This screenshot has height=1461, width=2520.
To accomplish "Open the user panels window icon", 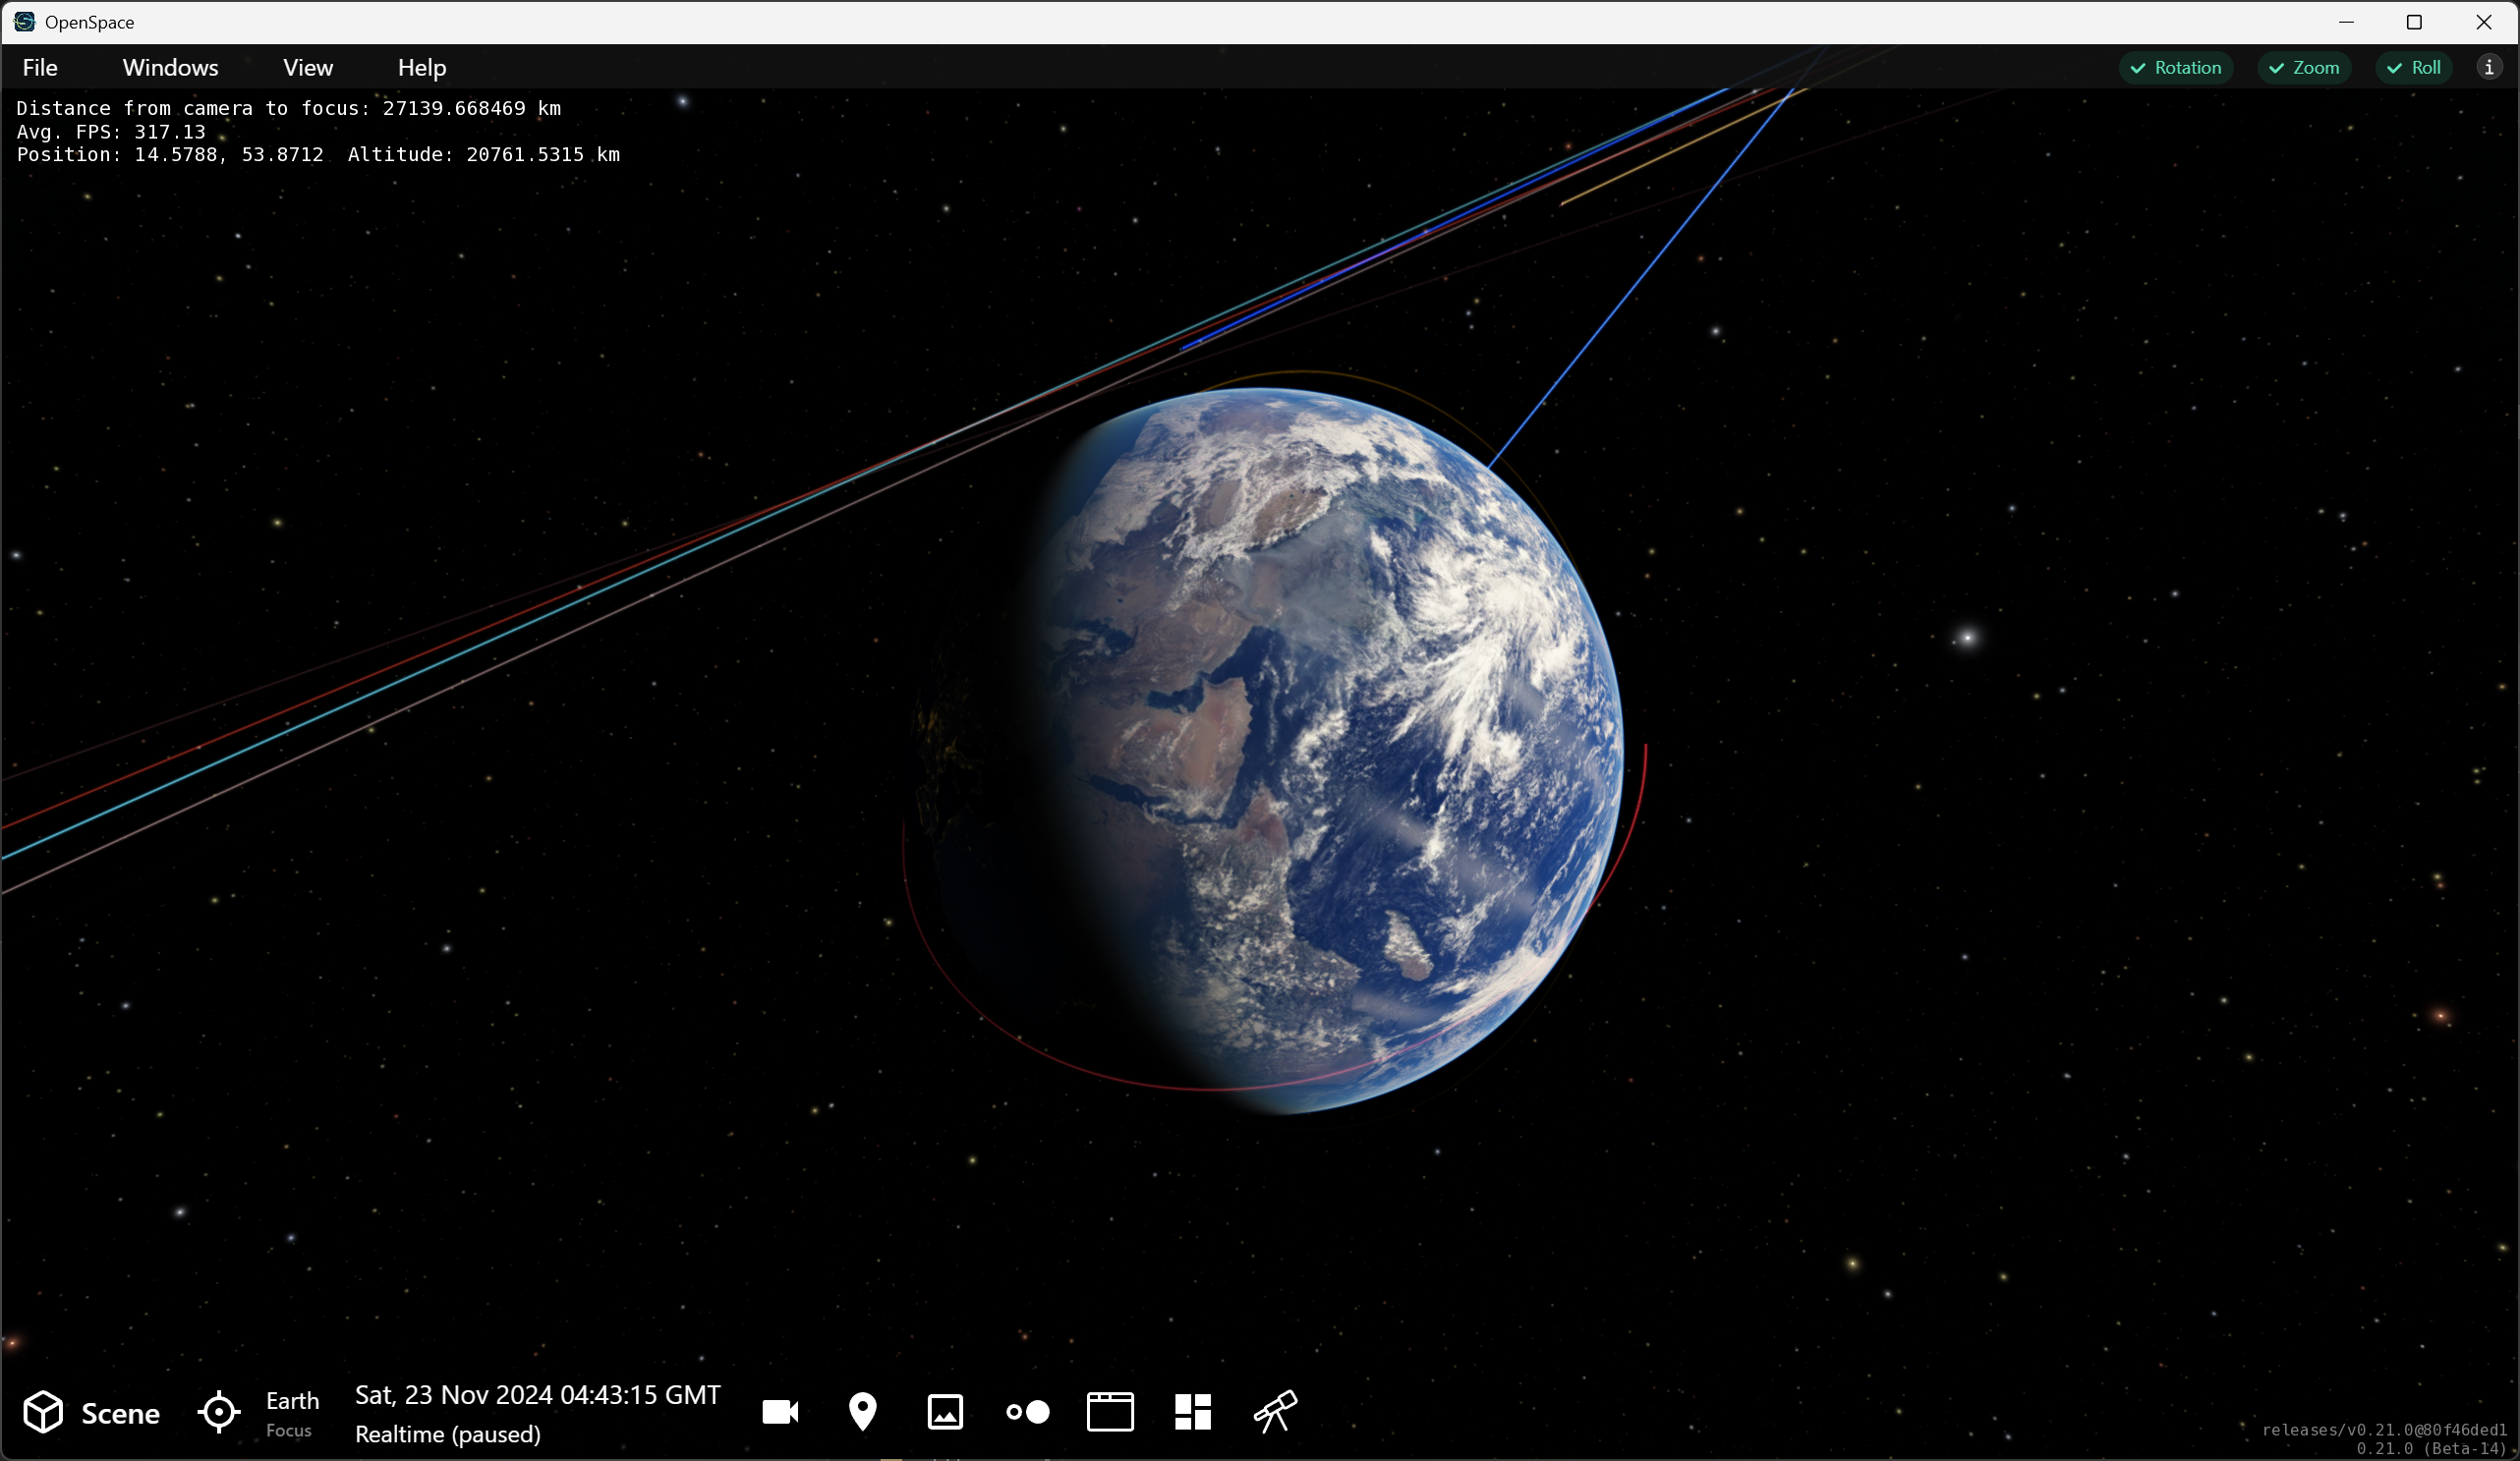I will 1110,1412.
